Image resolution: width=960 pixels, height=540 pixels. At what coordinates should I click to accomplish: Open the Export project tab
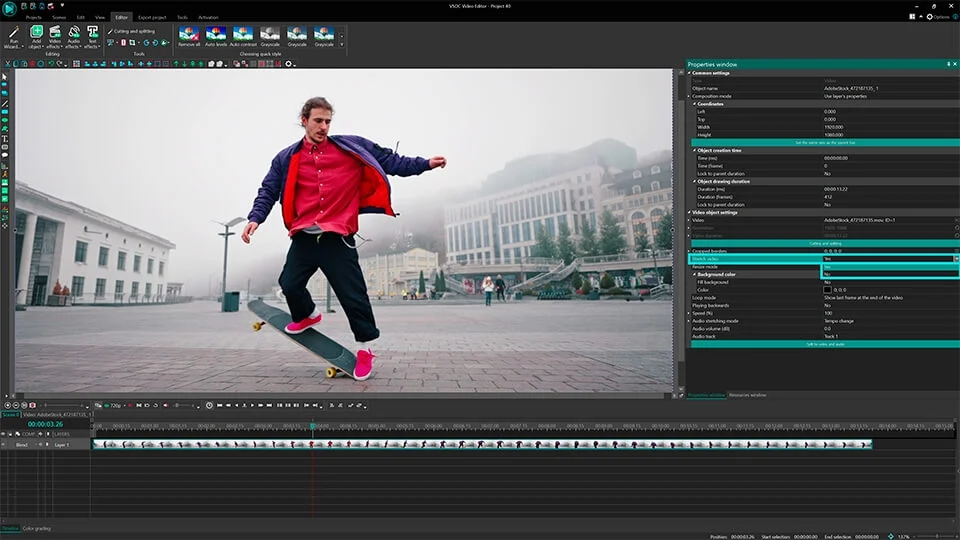pos(153,17)
